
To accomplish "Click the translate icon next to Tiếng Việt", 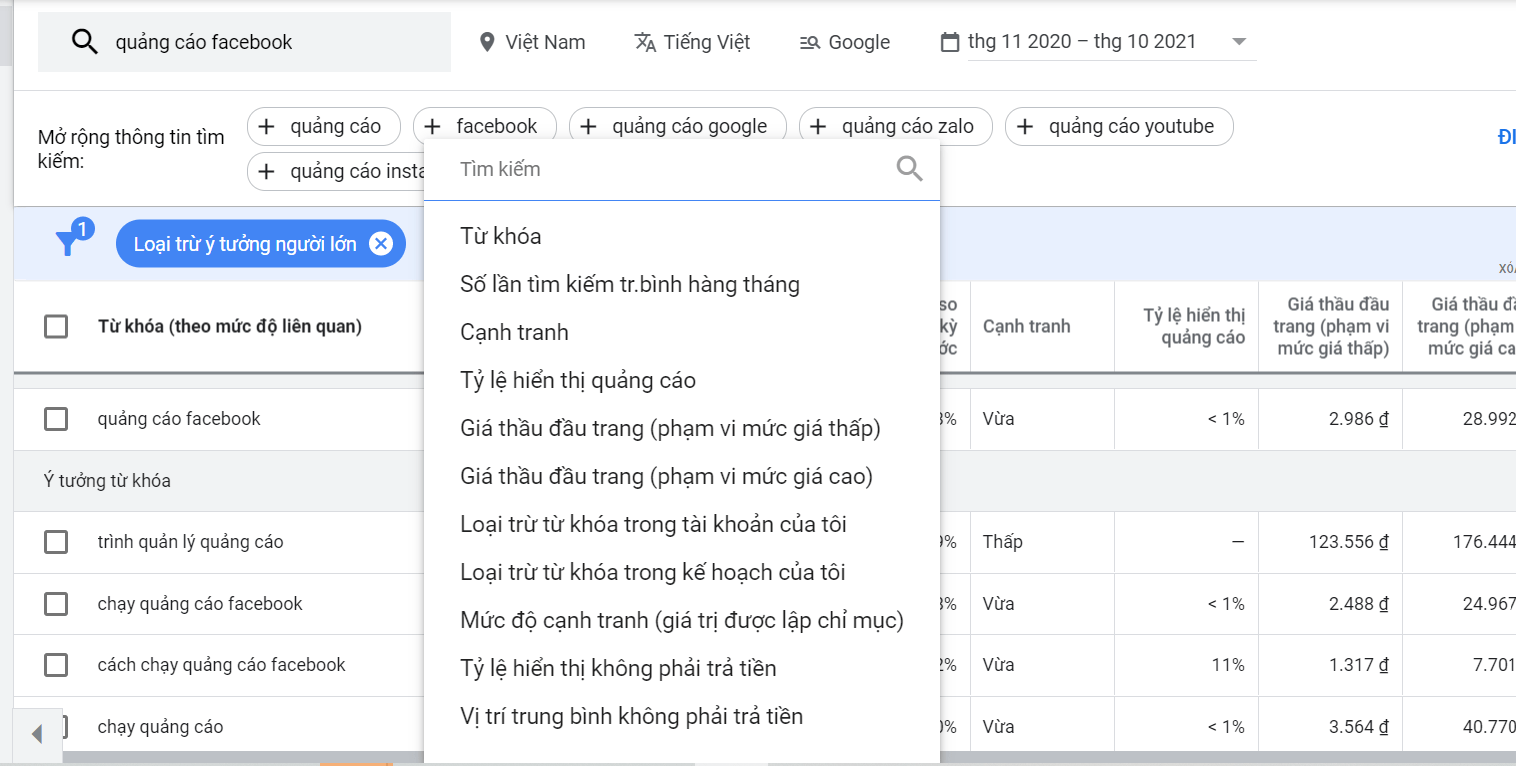I will tap(645, 42).
